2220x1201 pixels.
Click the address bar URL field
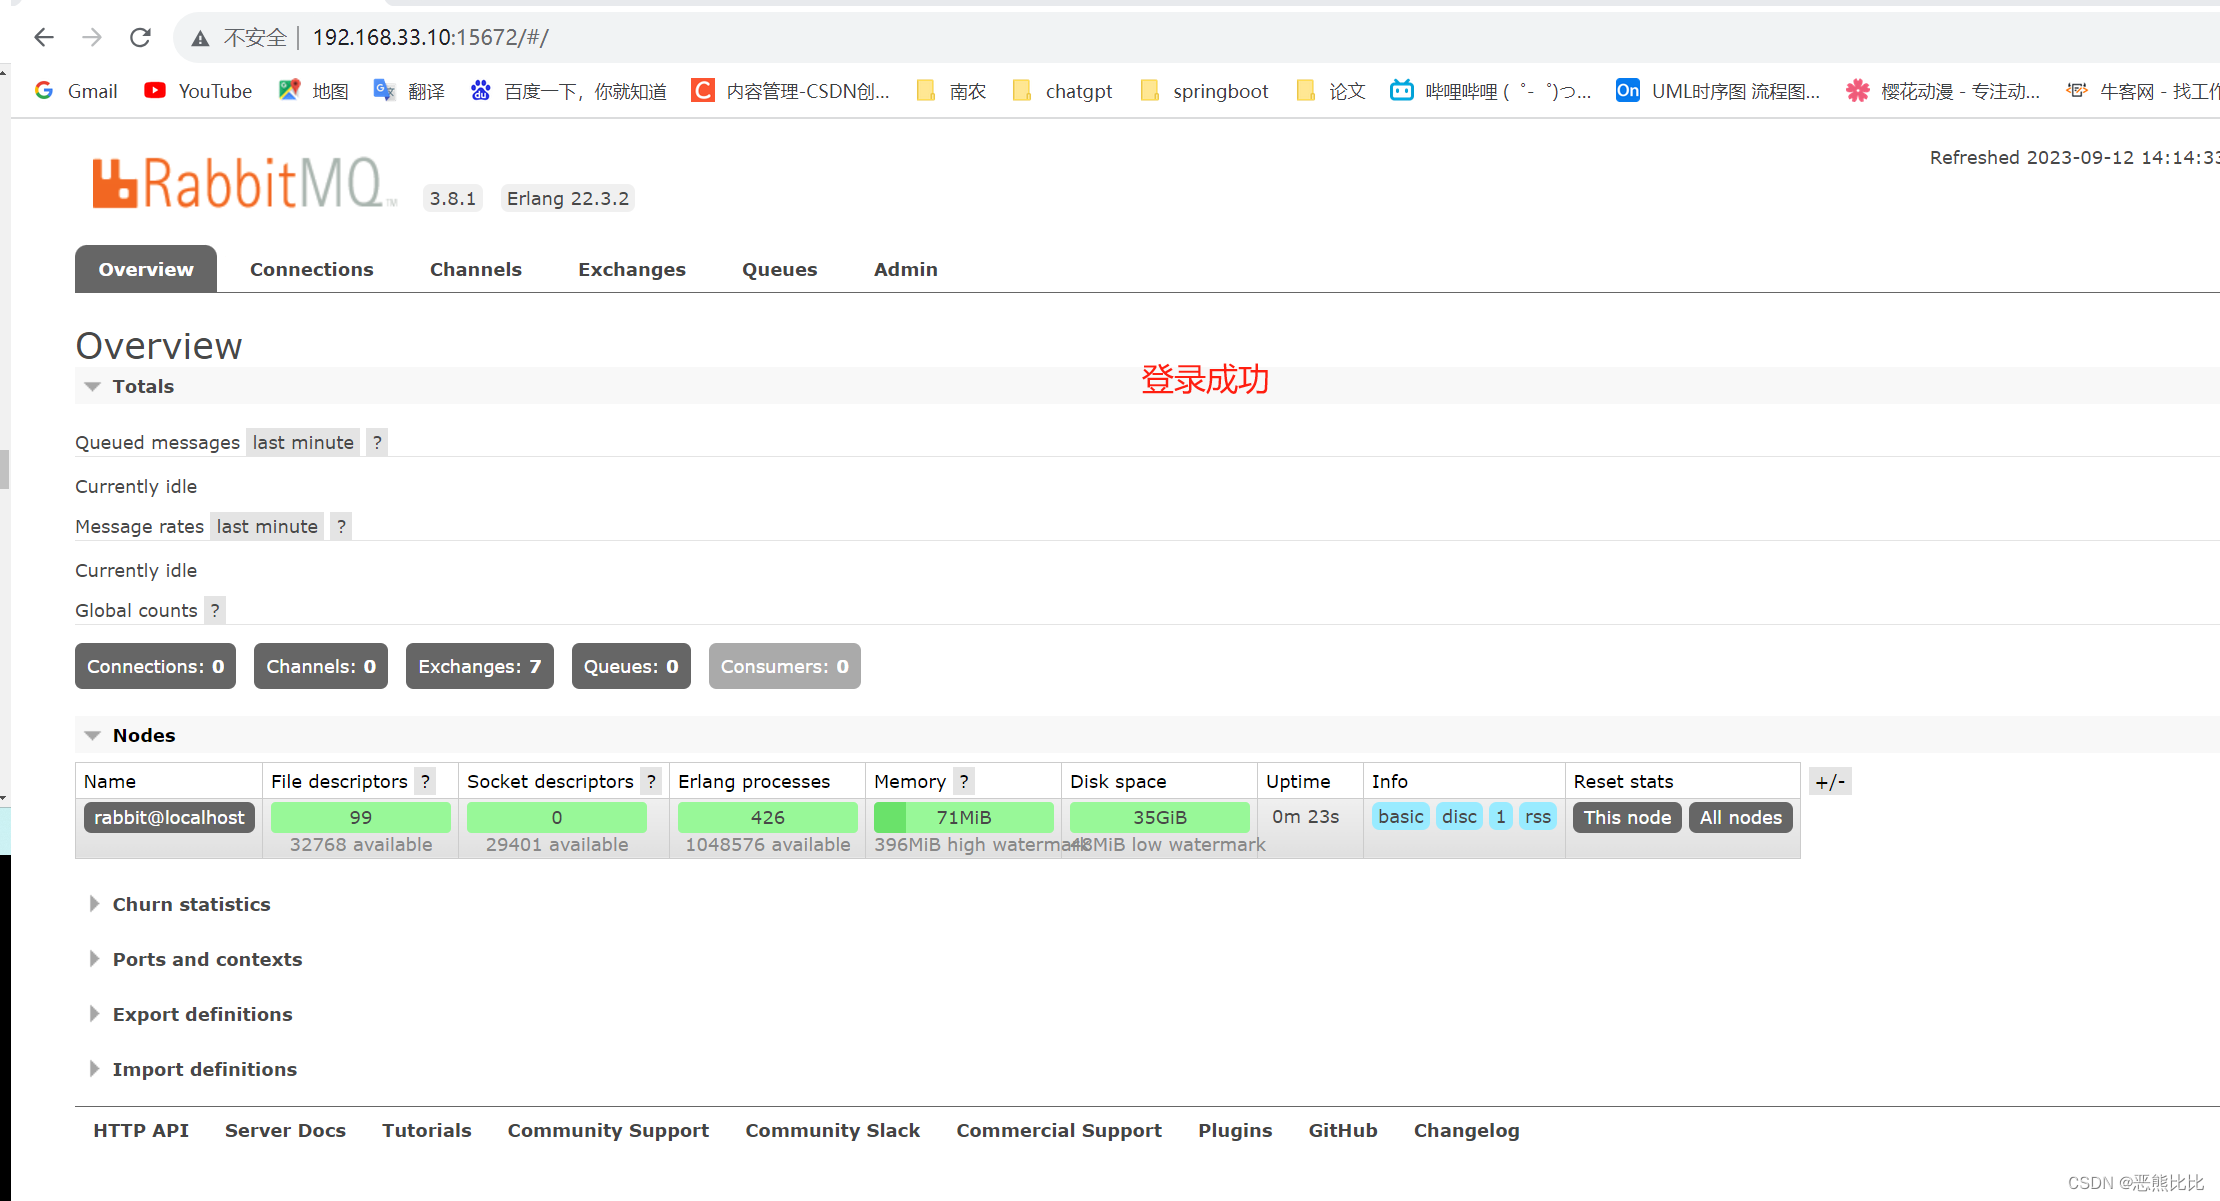1196,38
